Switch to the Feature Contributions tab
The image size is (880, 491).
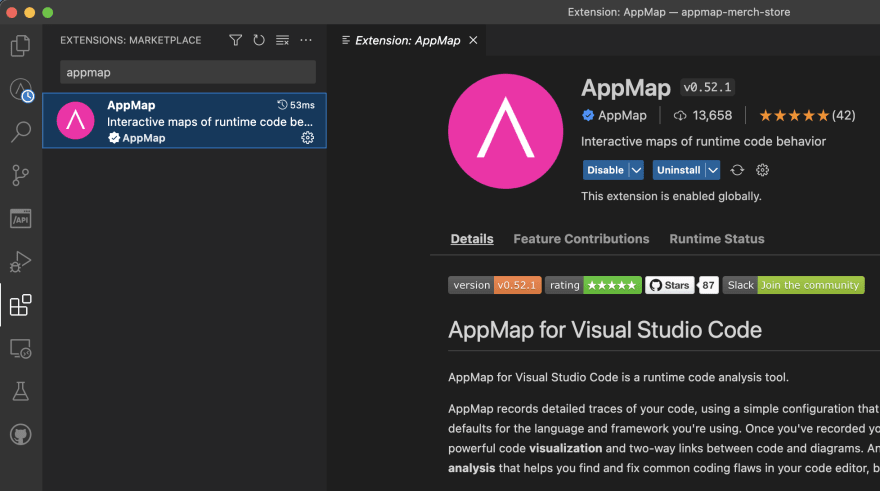point(581,239)
